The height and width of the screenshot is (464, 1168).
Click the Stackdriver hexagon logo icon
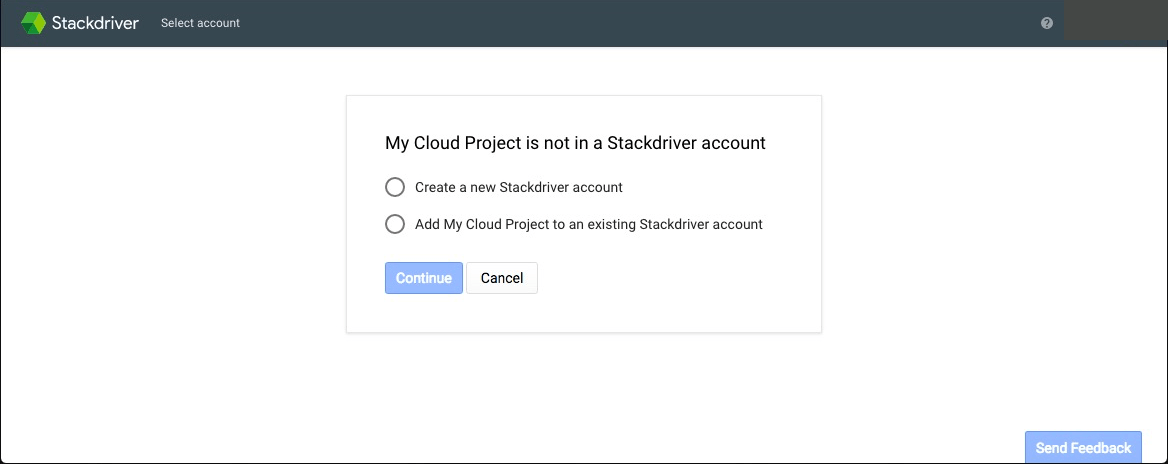(x=34, y=23)
